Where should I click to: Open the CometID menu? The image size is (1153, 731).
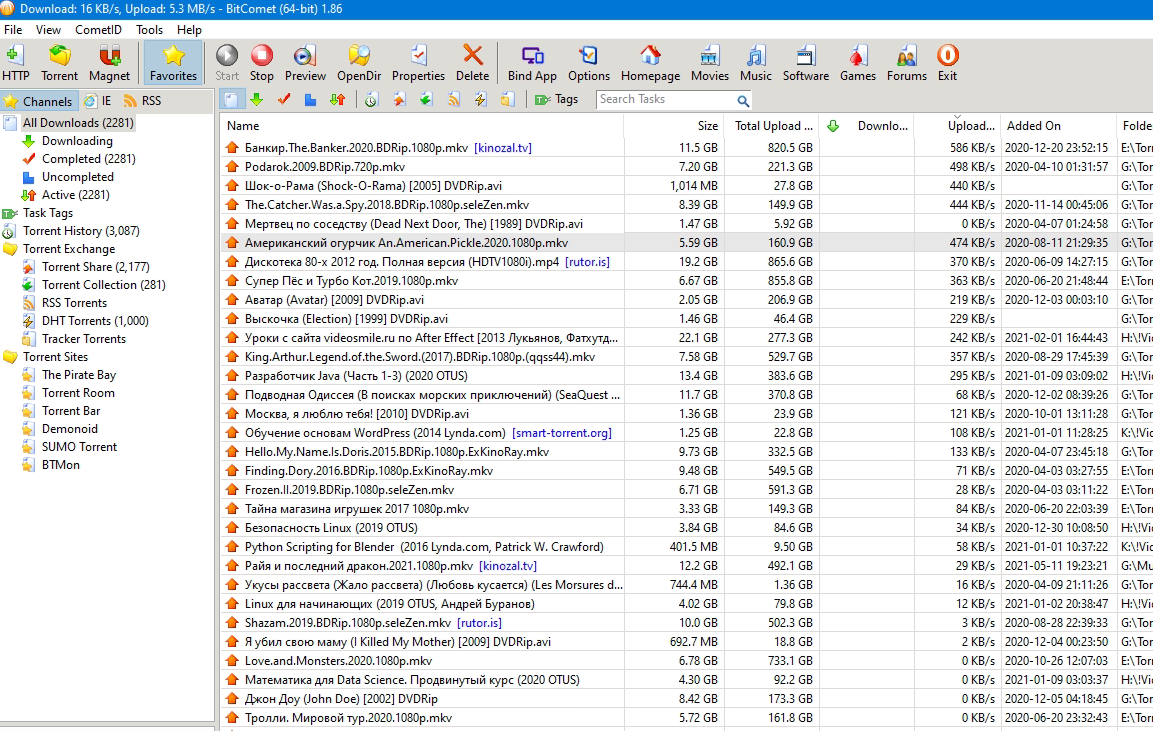click(x=99, y=30)
